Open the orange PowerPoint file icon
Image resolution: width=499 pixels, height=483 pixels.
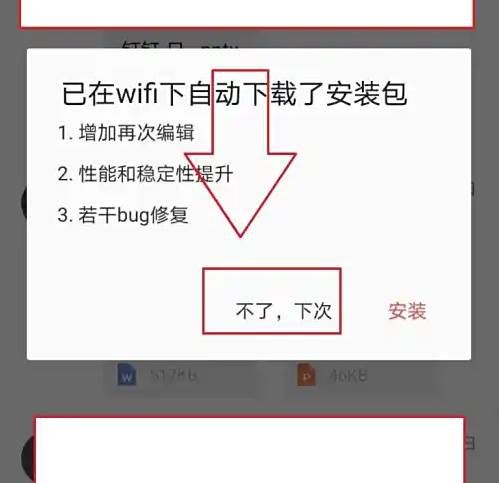click(x=306, y=375)
